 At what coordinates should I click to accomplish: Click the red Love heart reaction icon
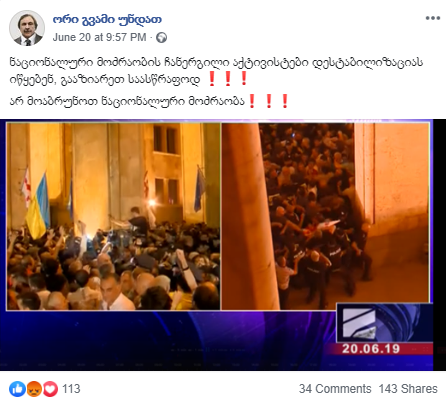pos(50,389)
